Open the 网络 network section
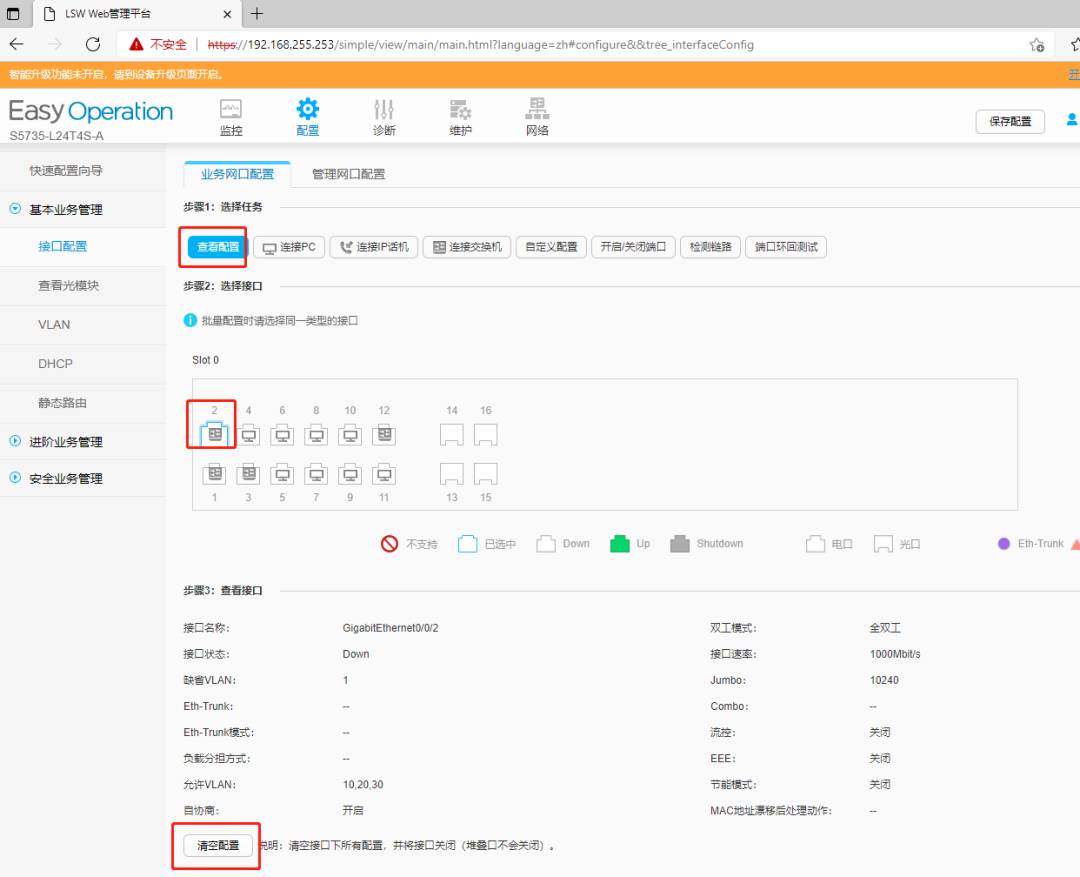 pyautogui.click(x=537, y=117)
